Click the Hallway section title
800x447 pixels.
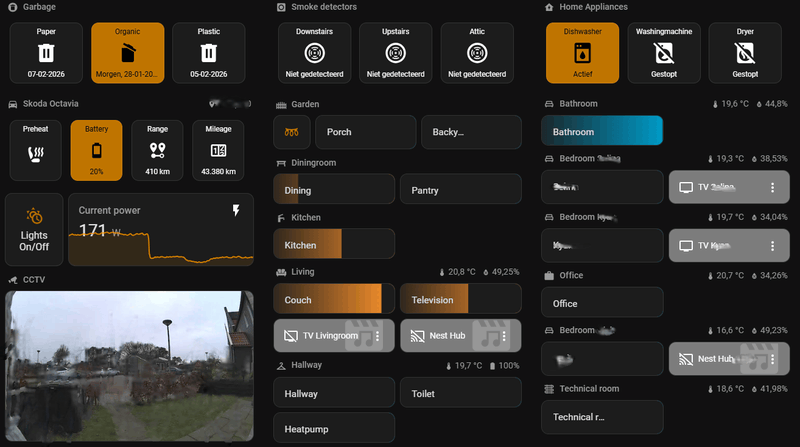click(x=307, y=365)
